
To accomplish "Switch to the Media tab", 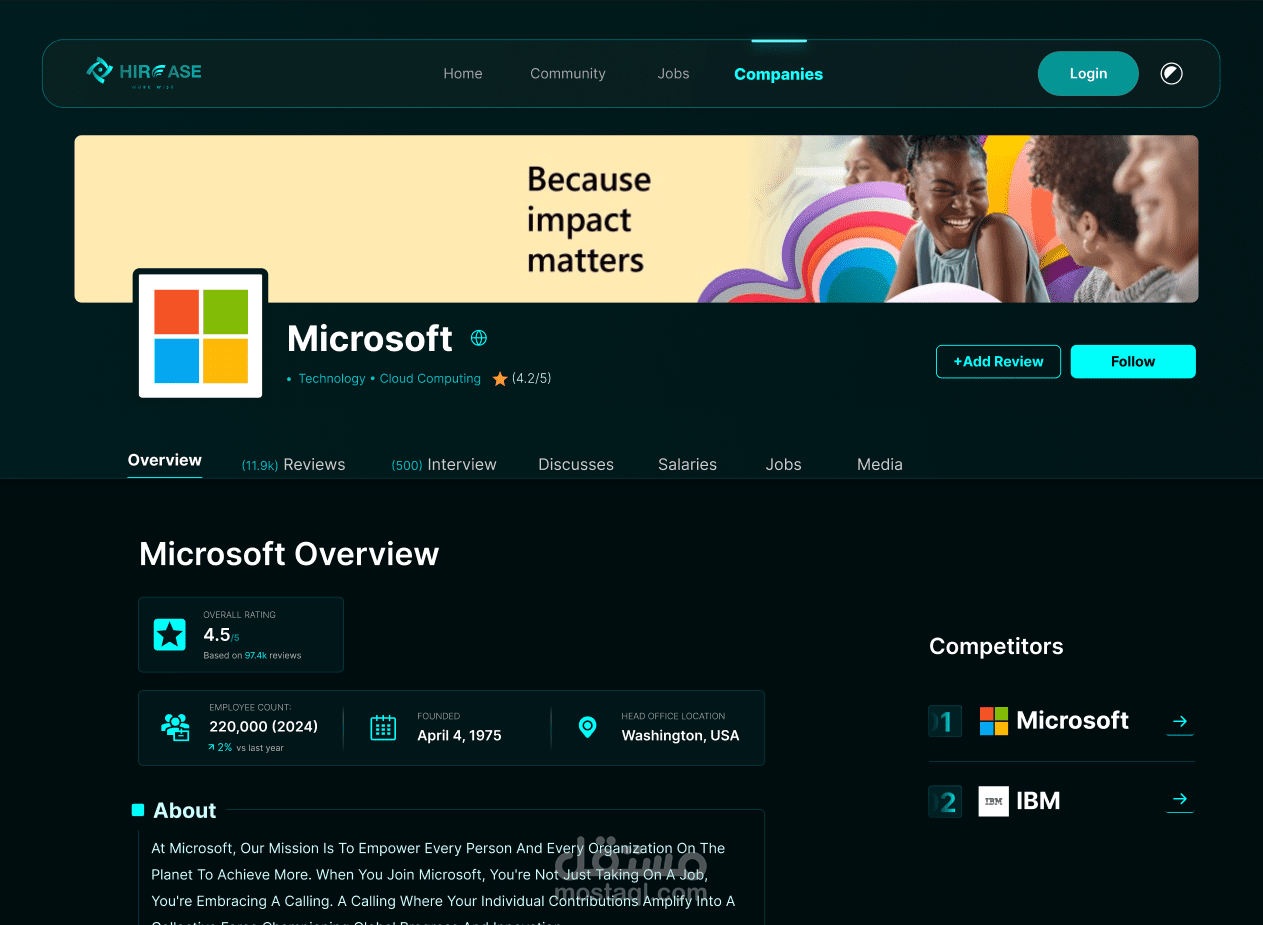I will point(880,464).
